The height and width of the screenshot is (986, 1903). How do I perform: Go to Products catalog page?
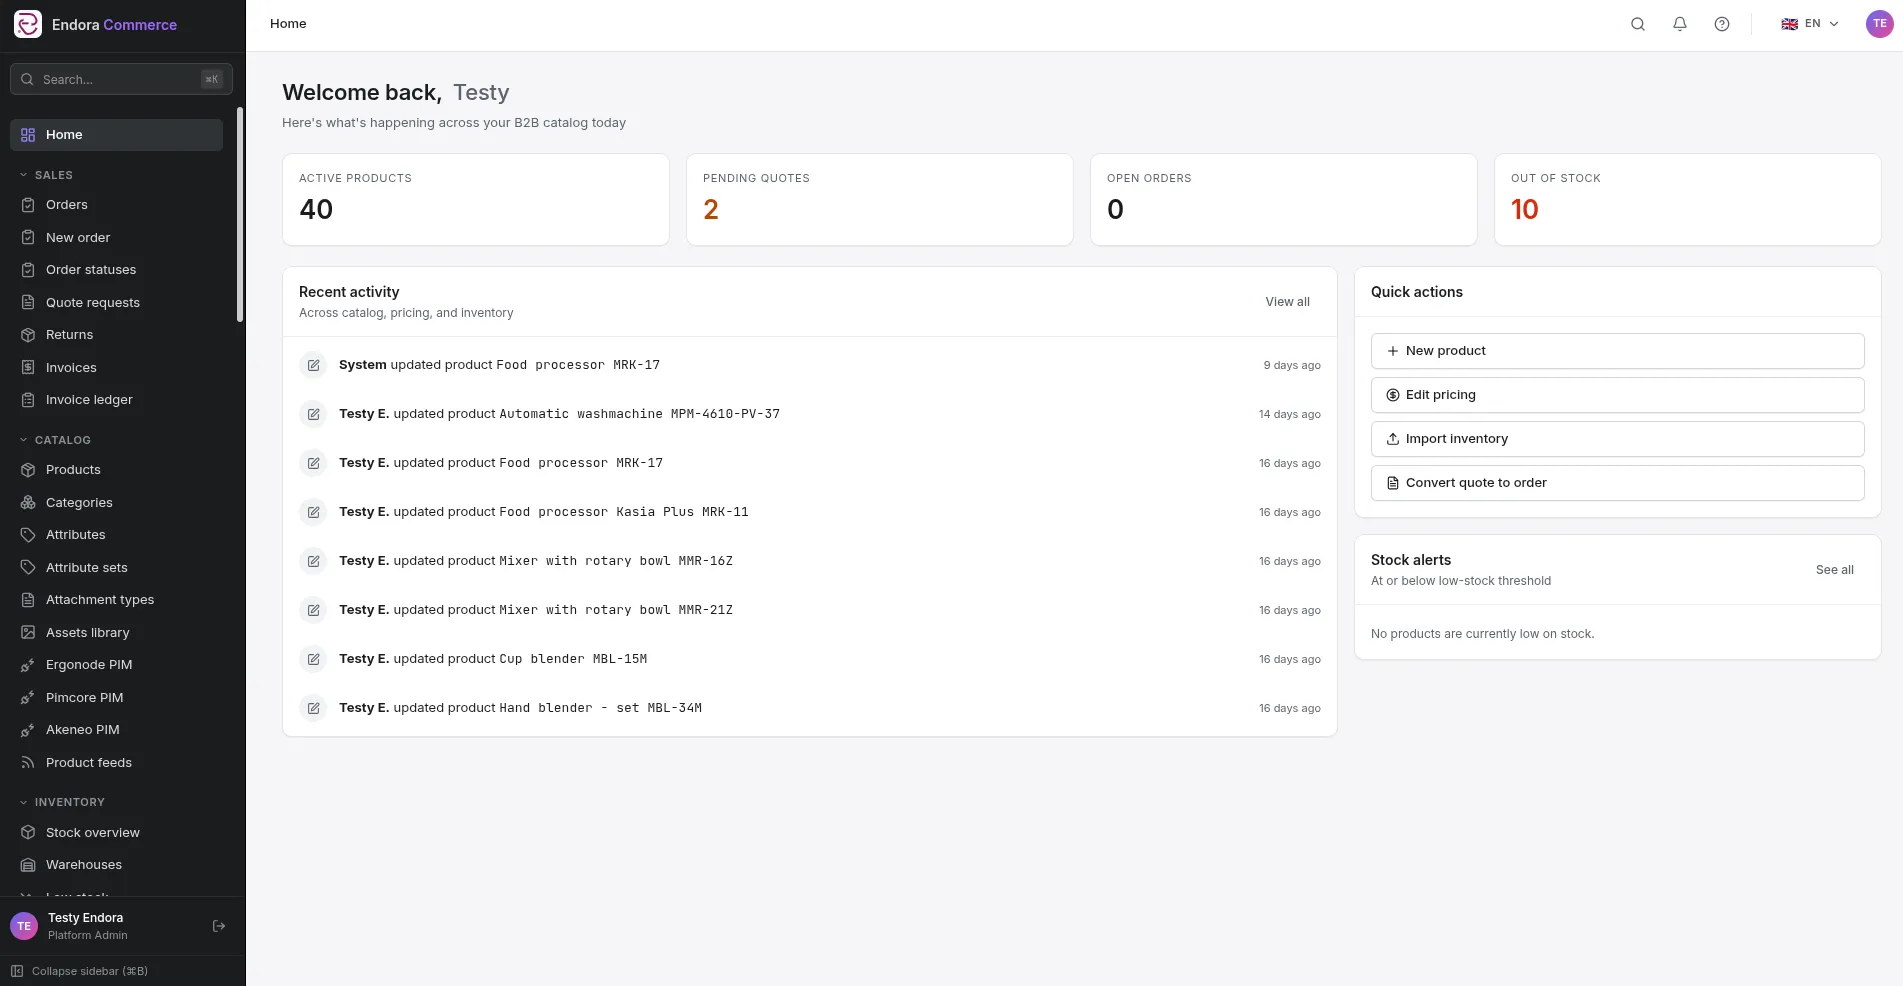[x=116, y=470]
